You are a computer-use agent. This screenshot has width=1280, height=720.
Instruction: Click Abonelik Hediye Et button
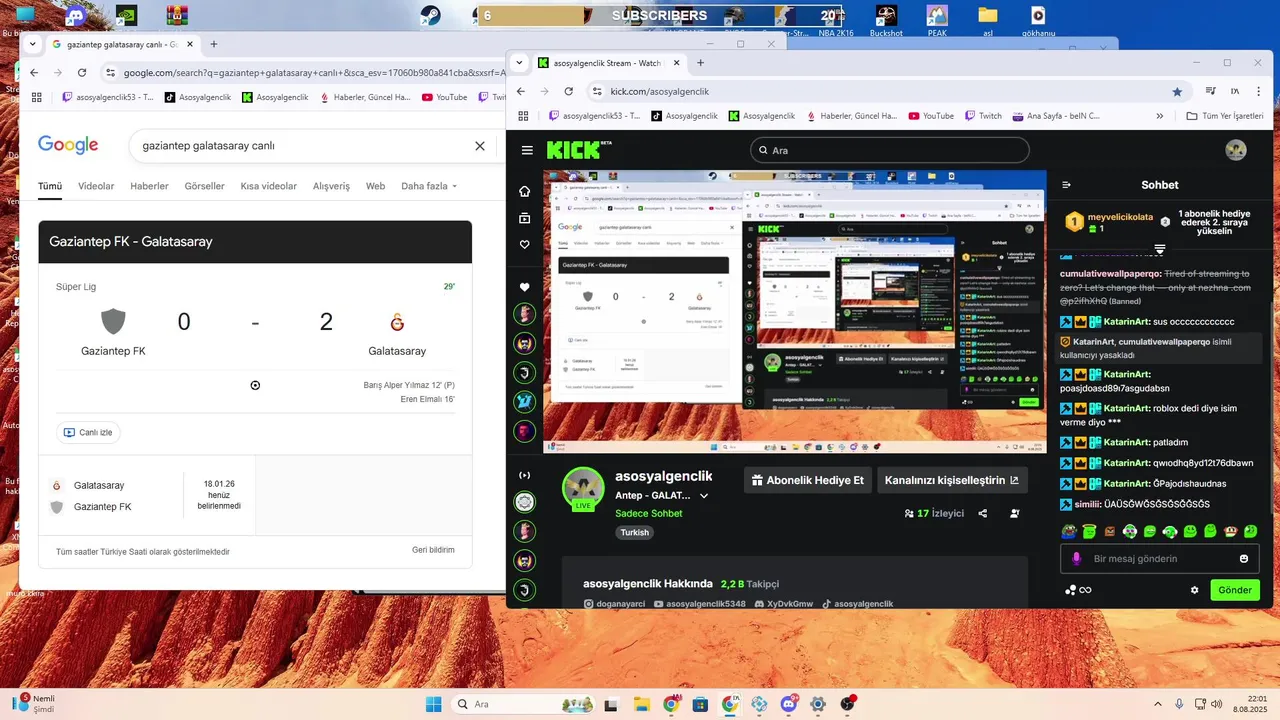(x=808, y=480)
